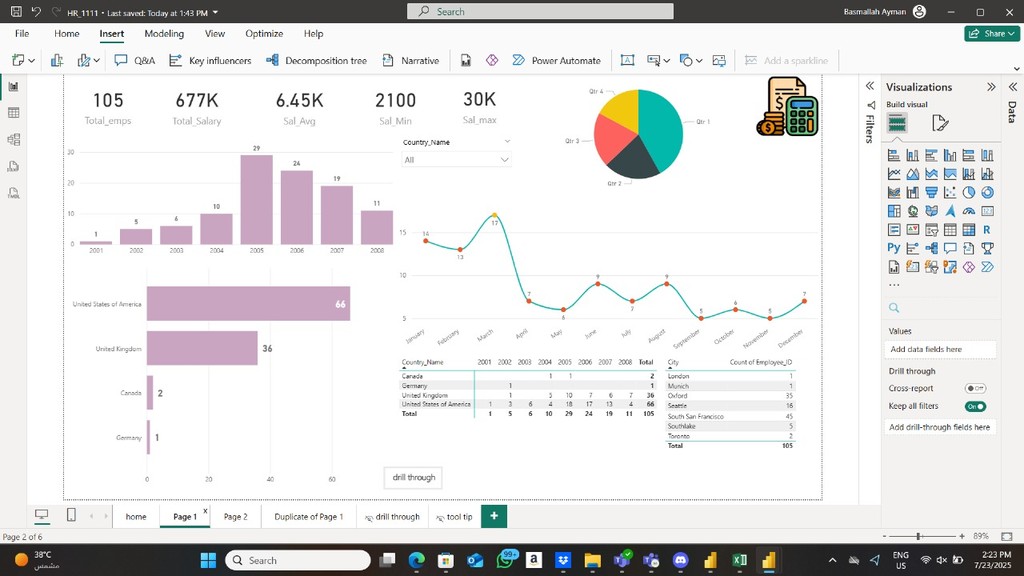Open the Format visual pane icon
The width and height of the screenshot is (1024, 576).
point(939,123)
